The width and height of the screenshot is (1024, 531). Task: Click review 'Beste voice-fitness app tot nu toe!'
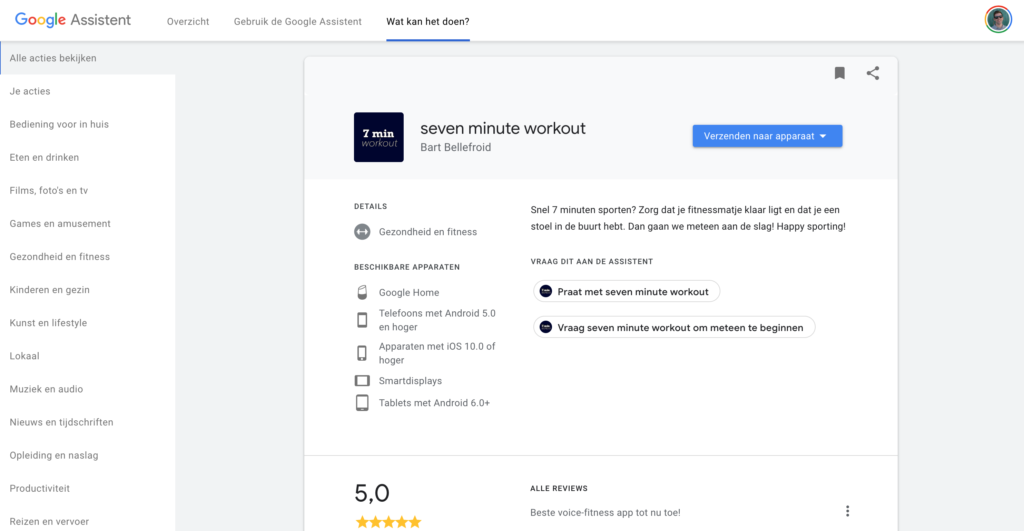(x=605, y=513)
